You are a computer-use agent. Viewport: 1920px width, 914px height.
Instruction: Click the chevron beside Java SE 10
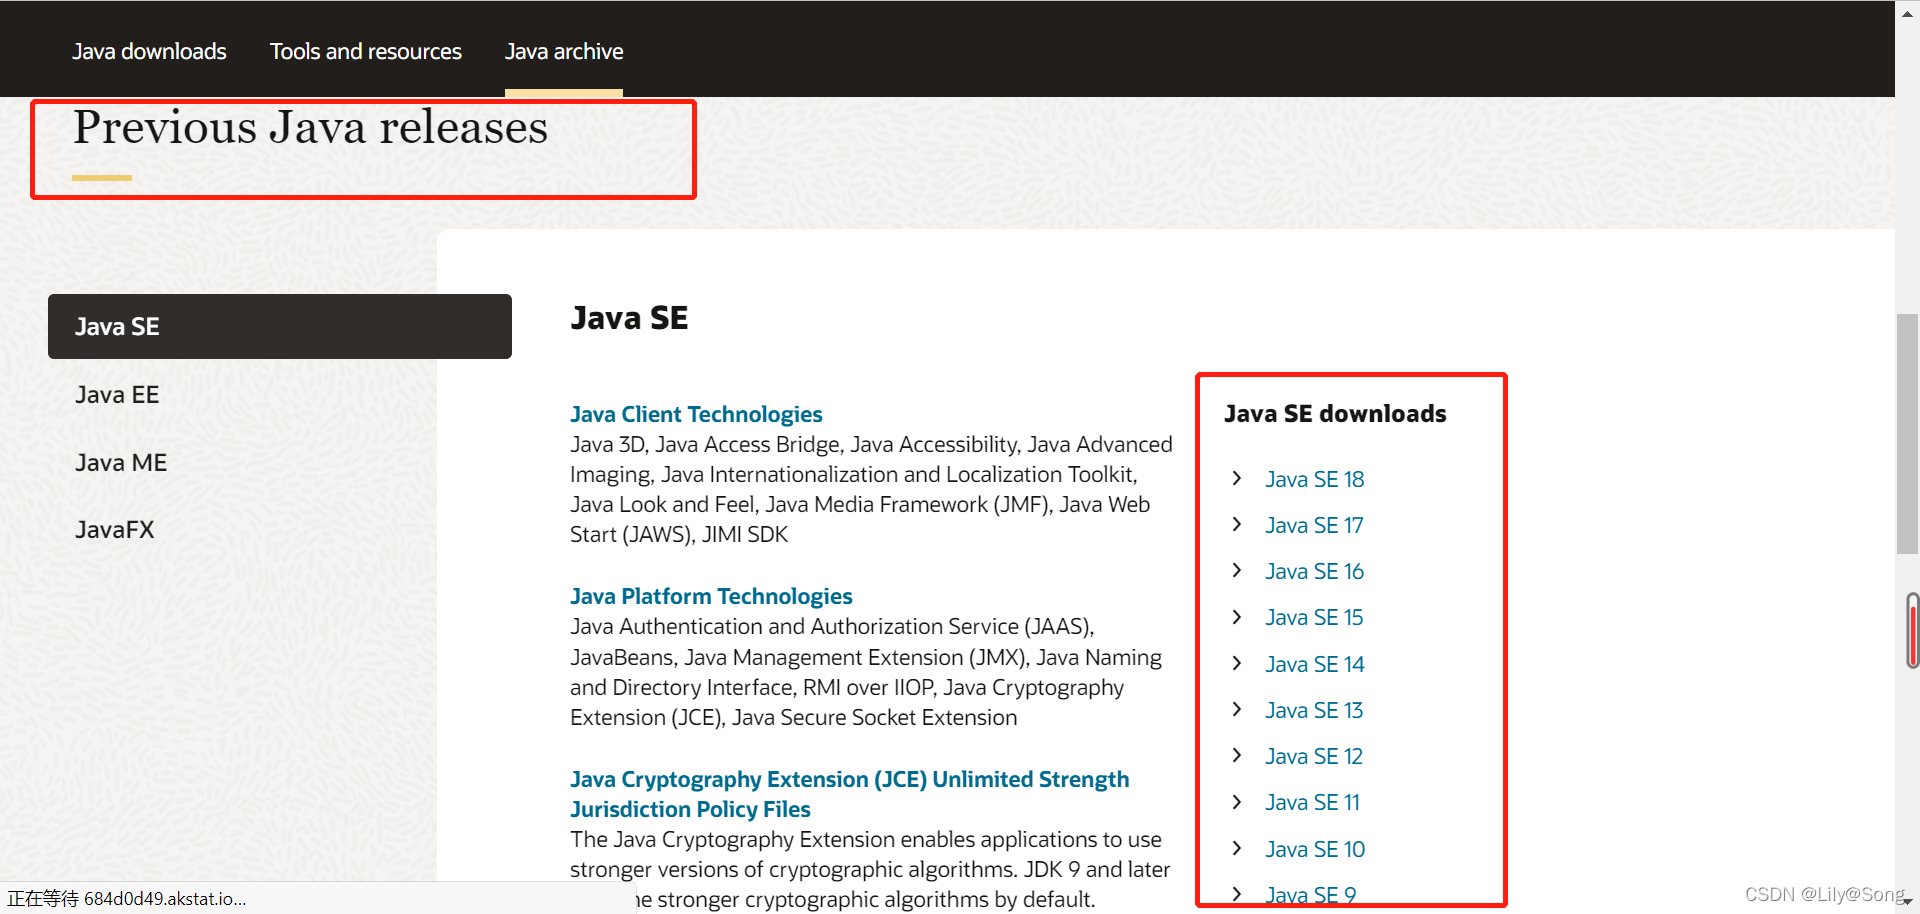(1237, 848)
